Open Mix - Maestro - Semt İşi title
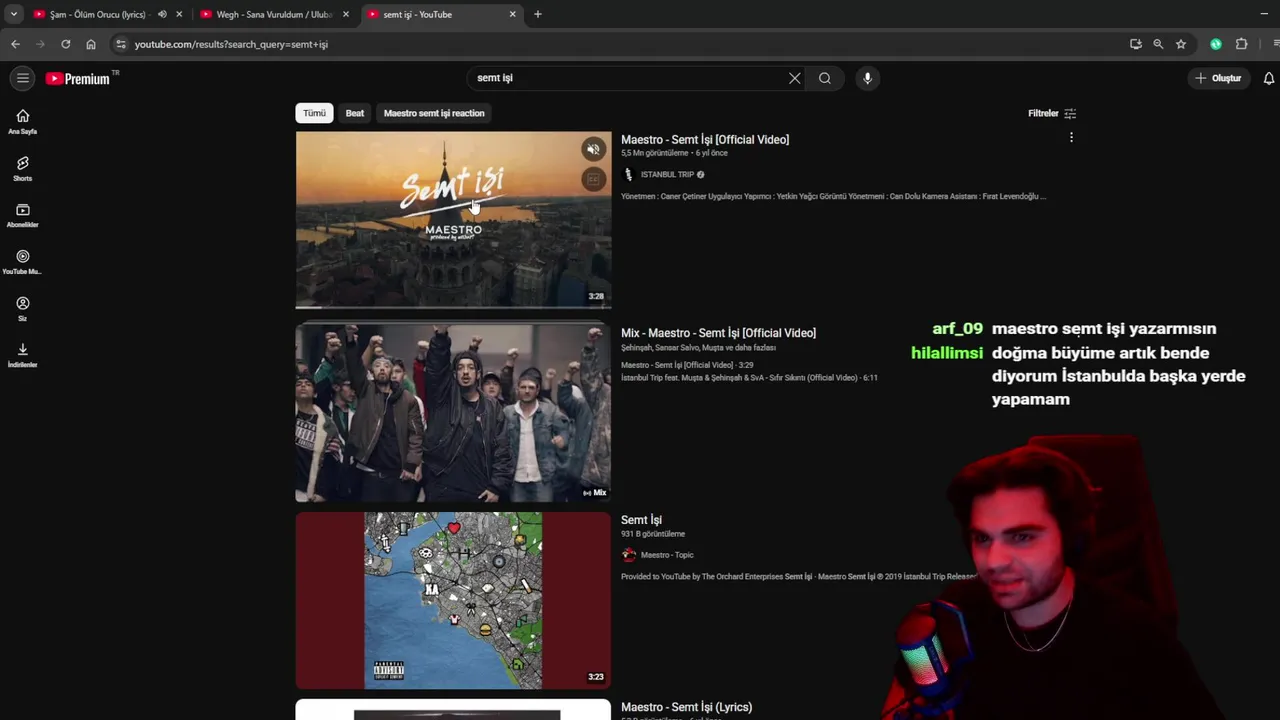 click(x=718, y=332)
